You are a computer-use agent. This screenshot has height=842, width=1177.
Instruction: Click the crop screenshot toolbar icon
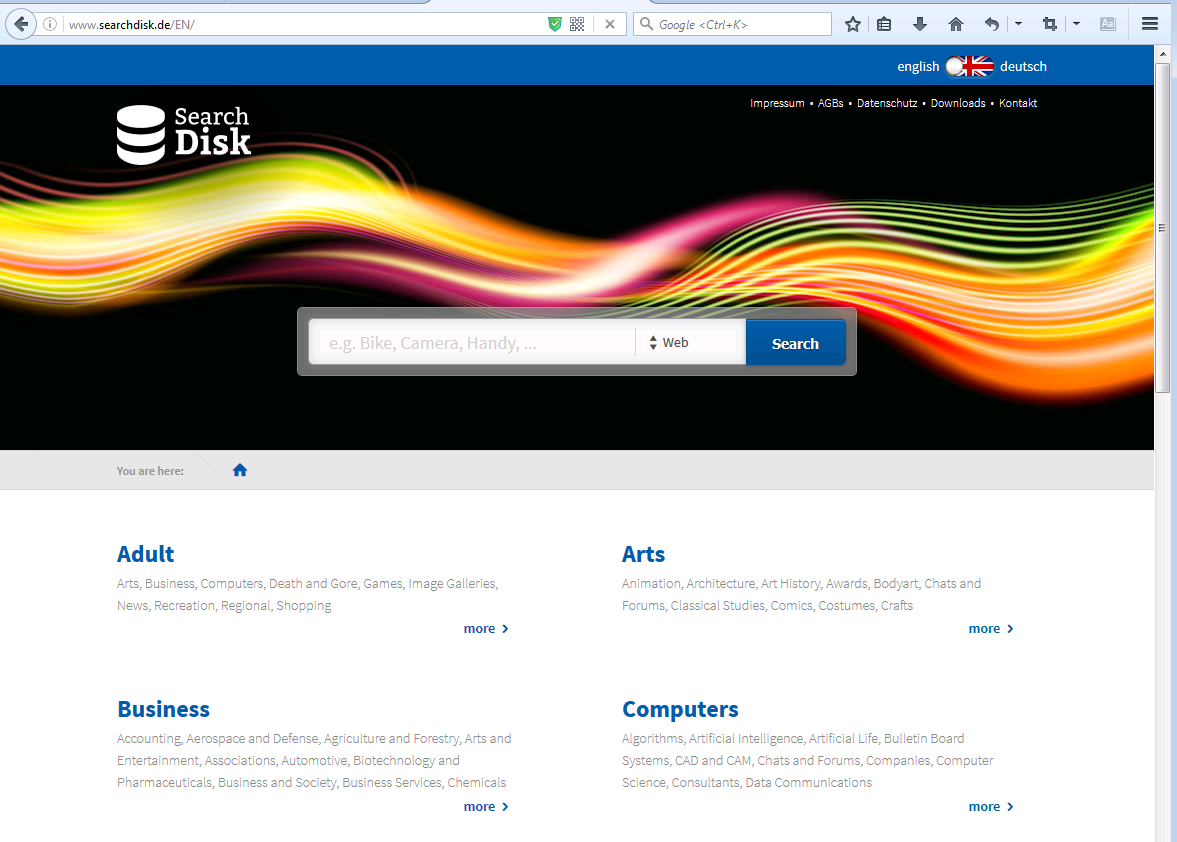1050,24
